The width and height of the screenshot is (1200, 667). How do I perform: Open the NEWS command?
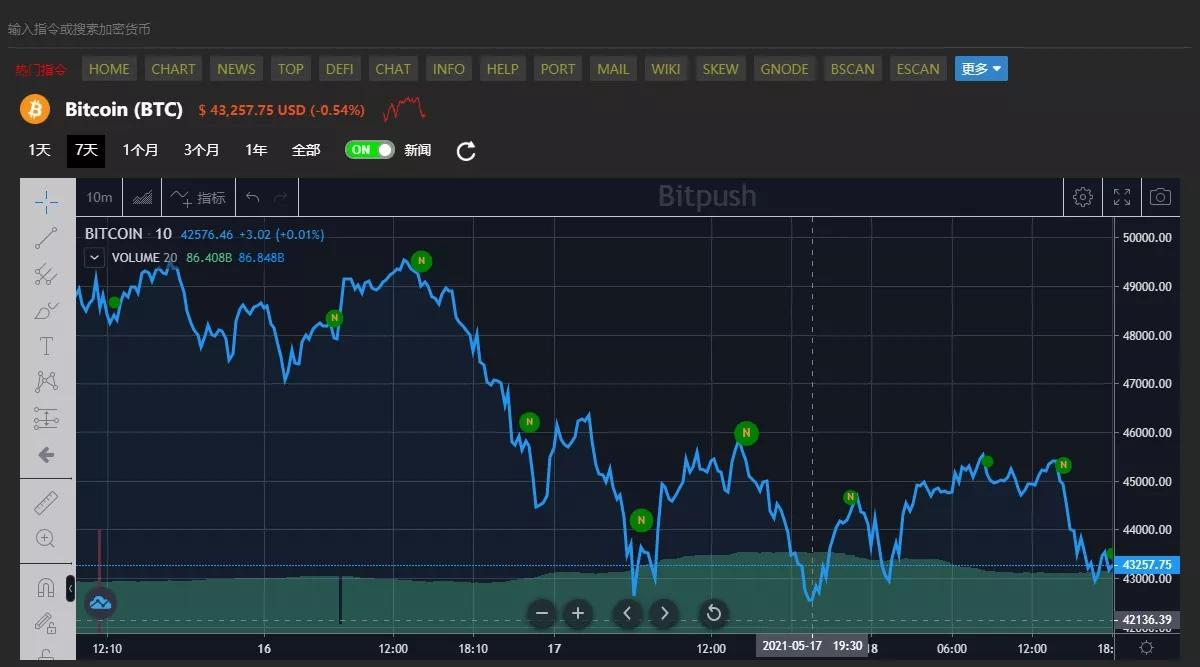[x=236, y=69]
